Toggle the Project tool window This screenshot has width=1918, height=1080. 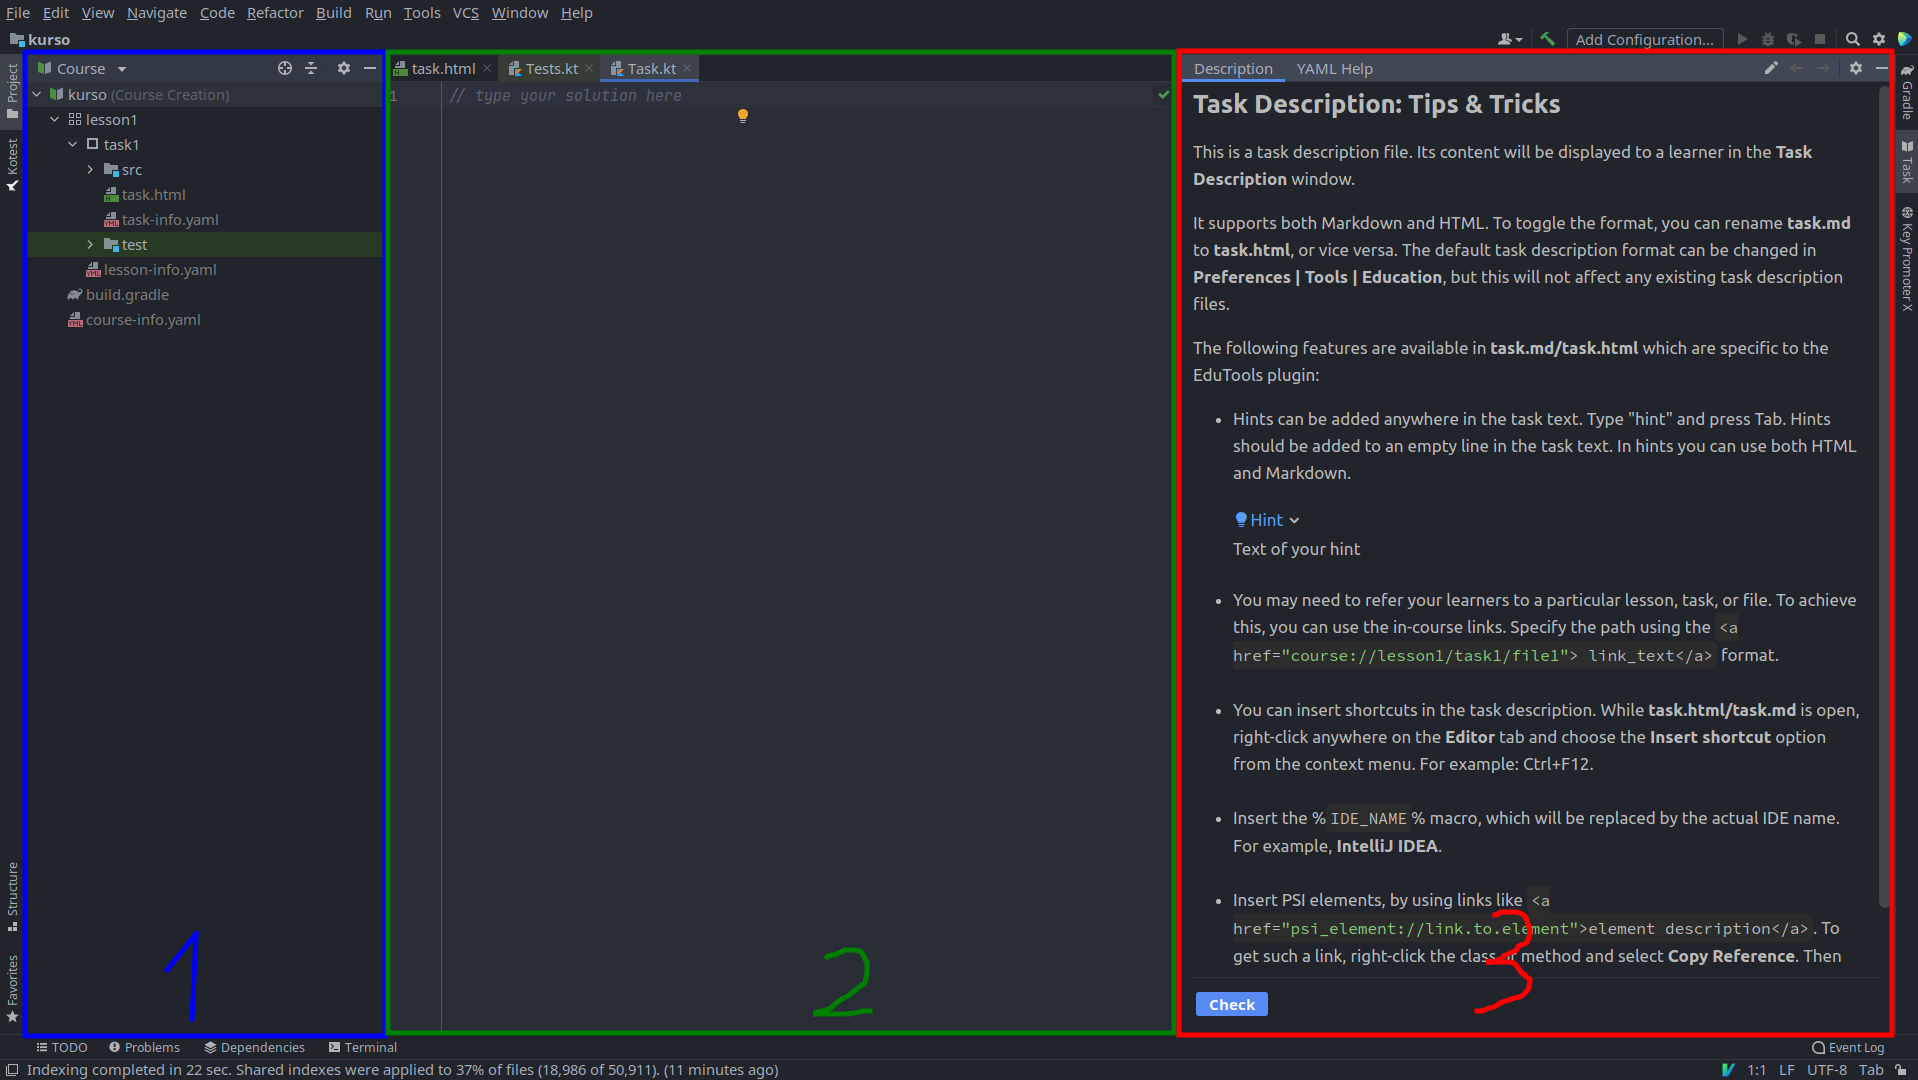[x=12, y=90]
